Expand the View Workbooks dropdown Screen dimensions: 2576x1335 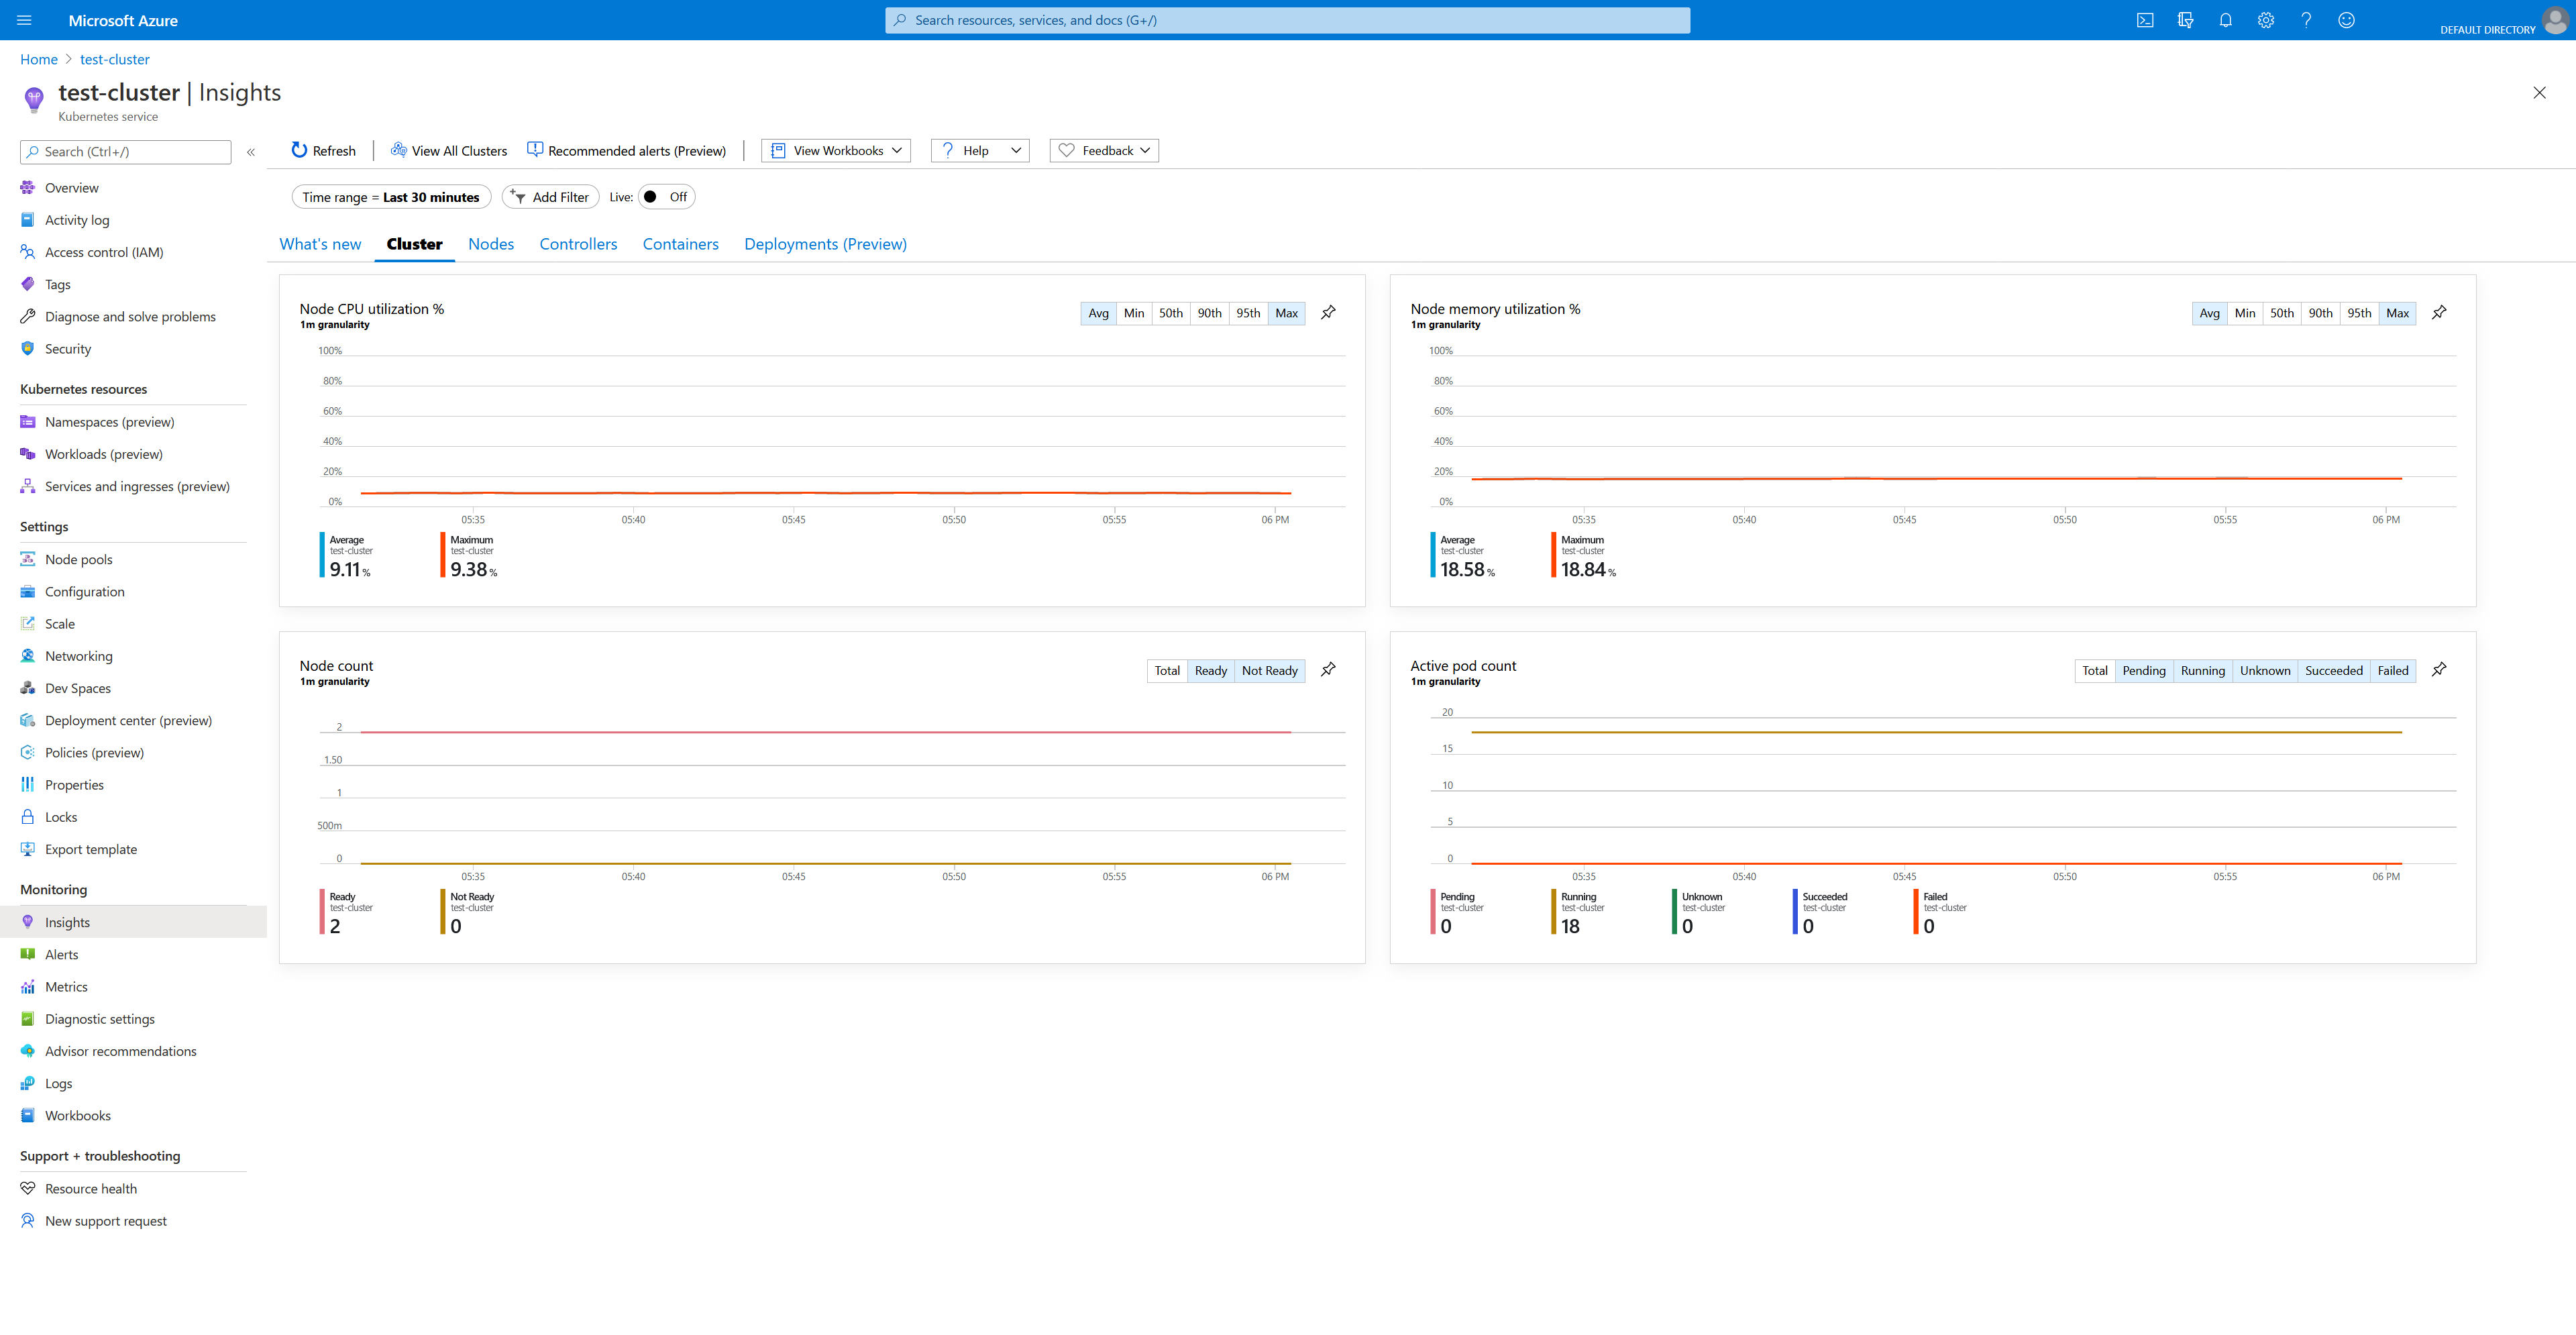click(x=836, y=151)
